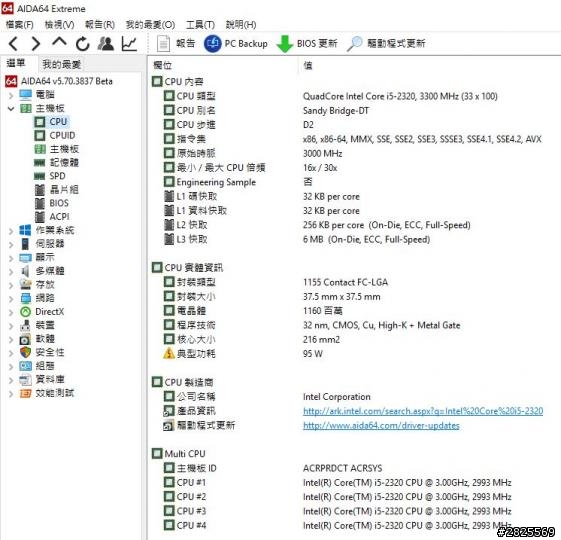Open the aida64.com driver-updates link
Viewport: 561px width, 540px height.
[x=381, y=425]
